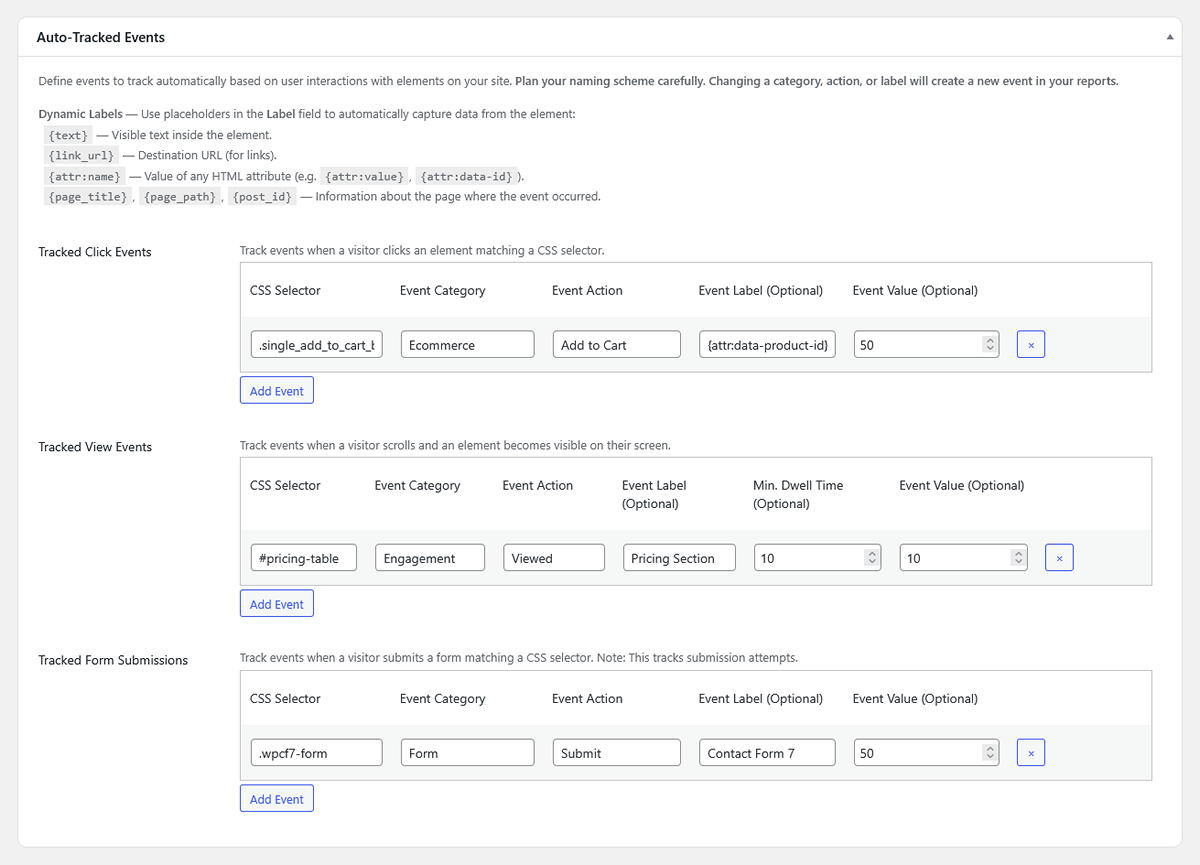The height and width of the screenshot is (865, 1200).
Task: Add a new tracked click event
Action: (x=276, y=390)
